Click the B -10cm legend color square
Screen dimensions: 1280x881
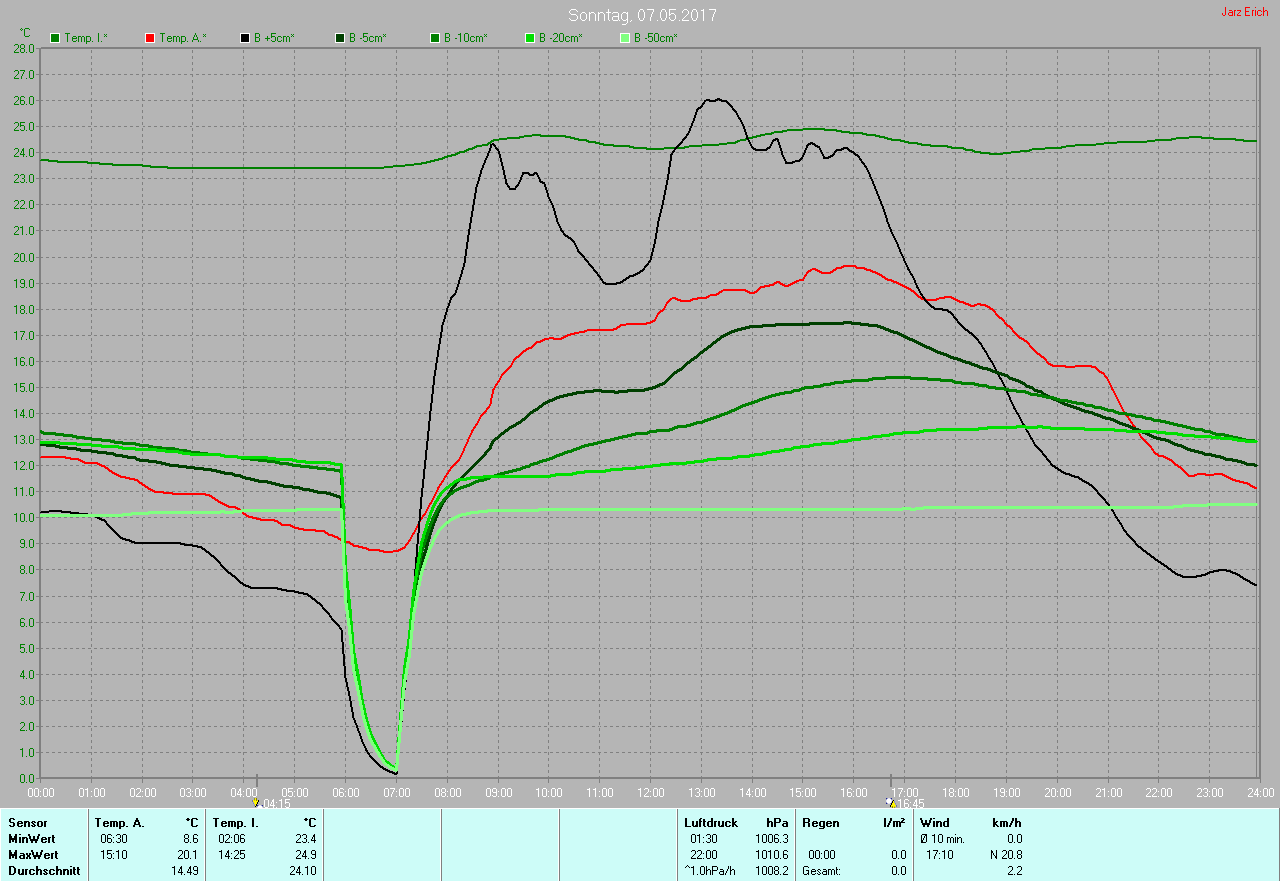(435, 38)
